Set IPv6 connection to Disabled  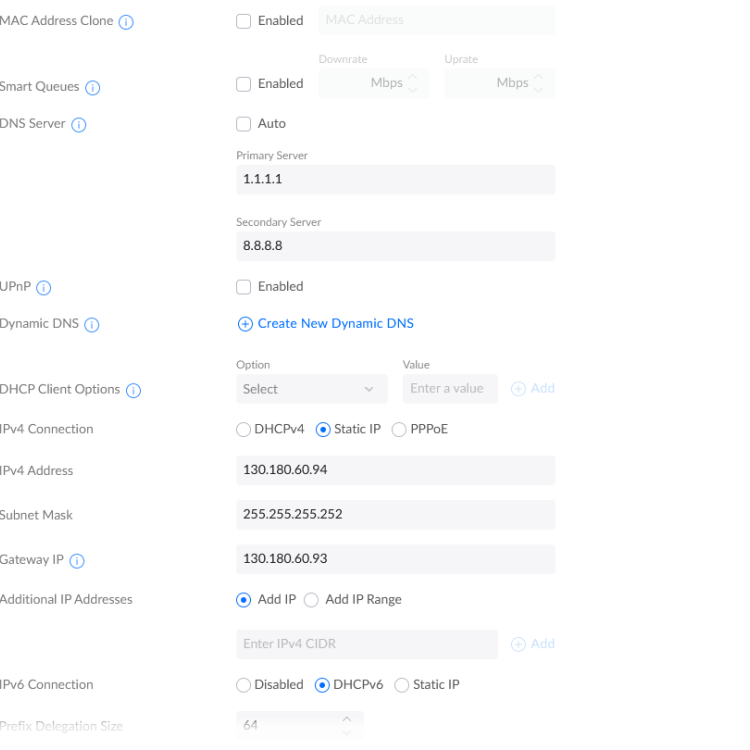coord(244,685)
